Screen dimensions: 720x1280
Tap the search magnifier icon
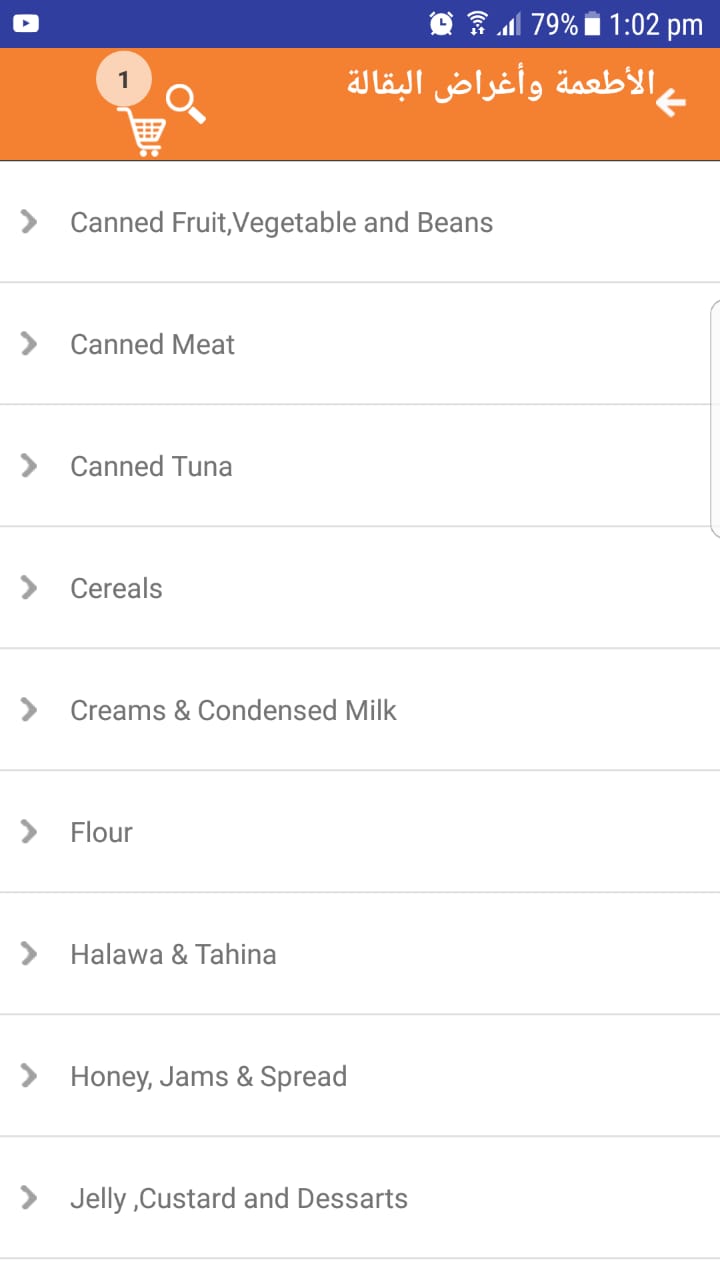(x=186, y=104)
